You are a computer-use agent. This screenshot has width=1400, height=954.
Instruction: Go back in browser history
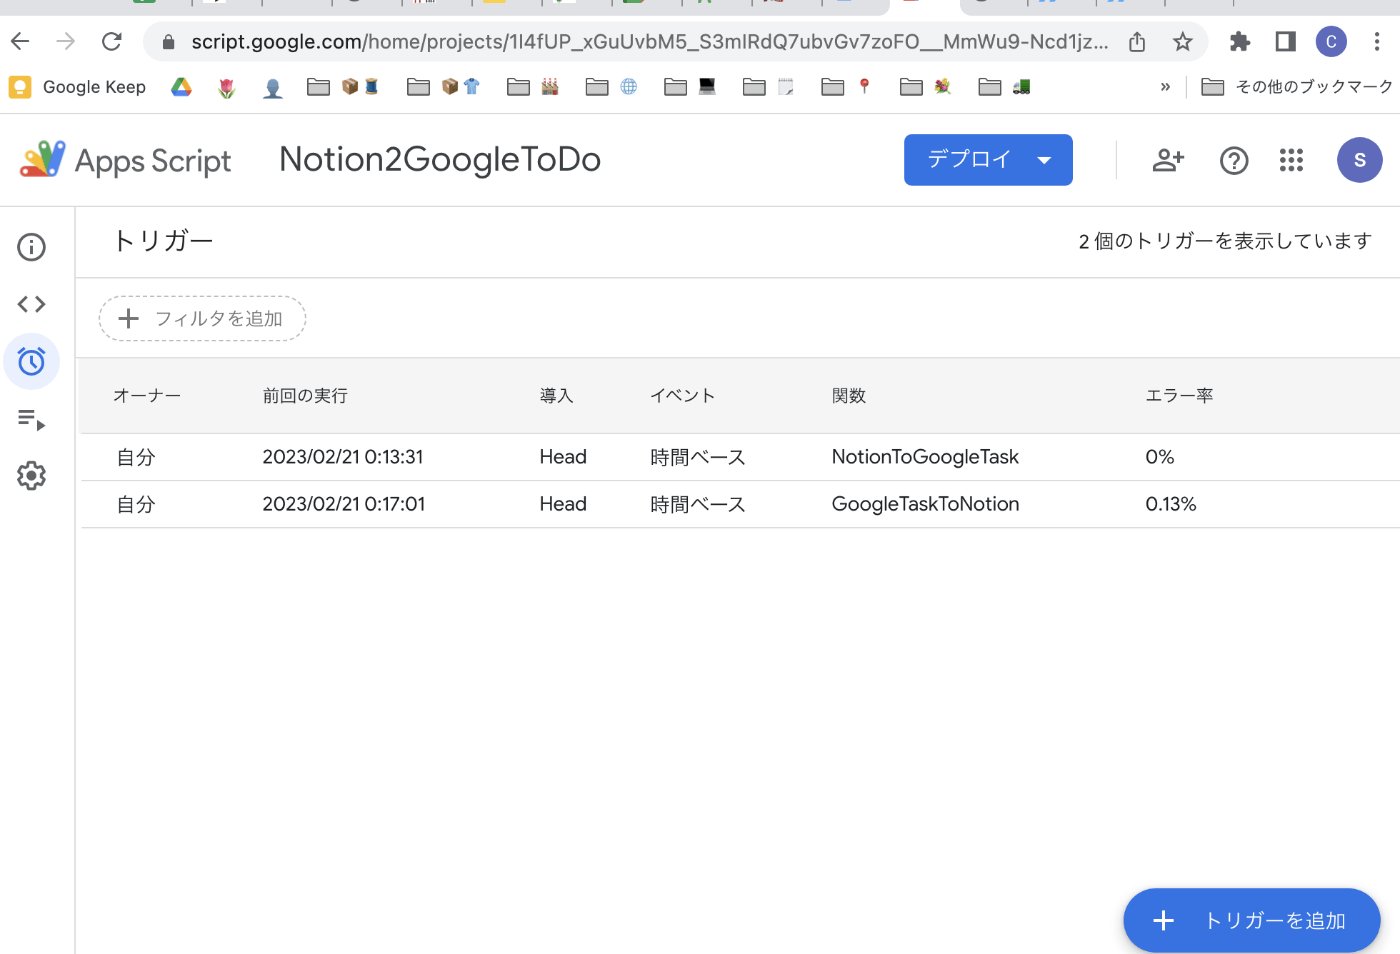(x=20, y=41)
